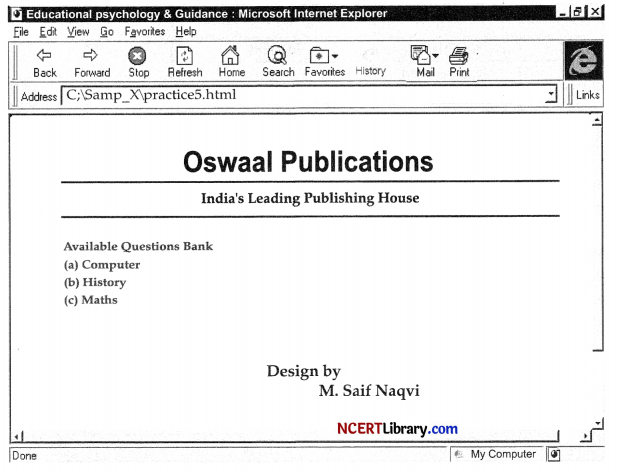Viewport: 626px width, 471px height.
Task: Click the vertical scrollbar down arrow
Action: click(598, 424)
